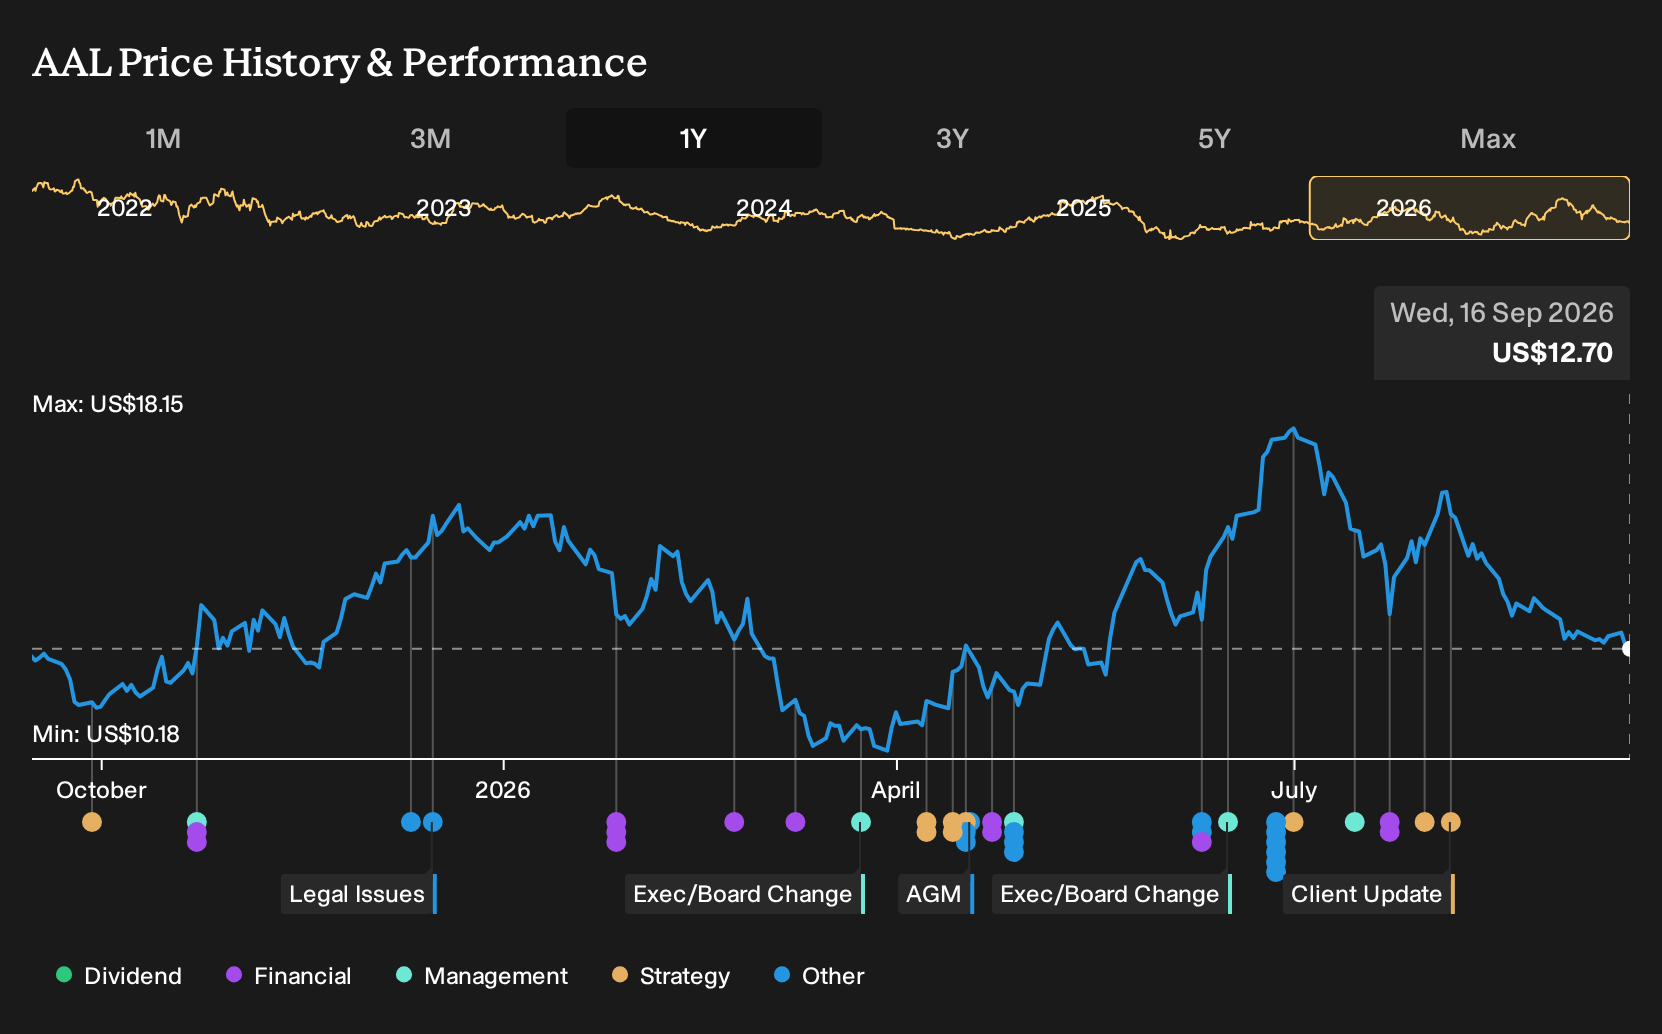Click the 2023 label in overview chart
The height and width of the screenshot is (1034, 1662).
(x=444, y=208)
